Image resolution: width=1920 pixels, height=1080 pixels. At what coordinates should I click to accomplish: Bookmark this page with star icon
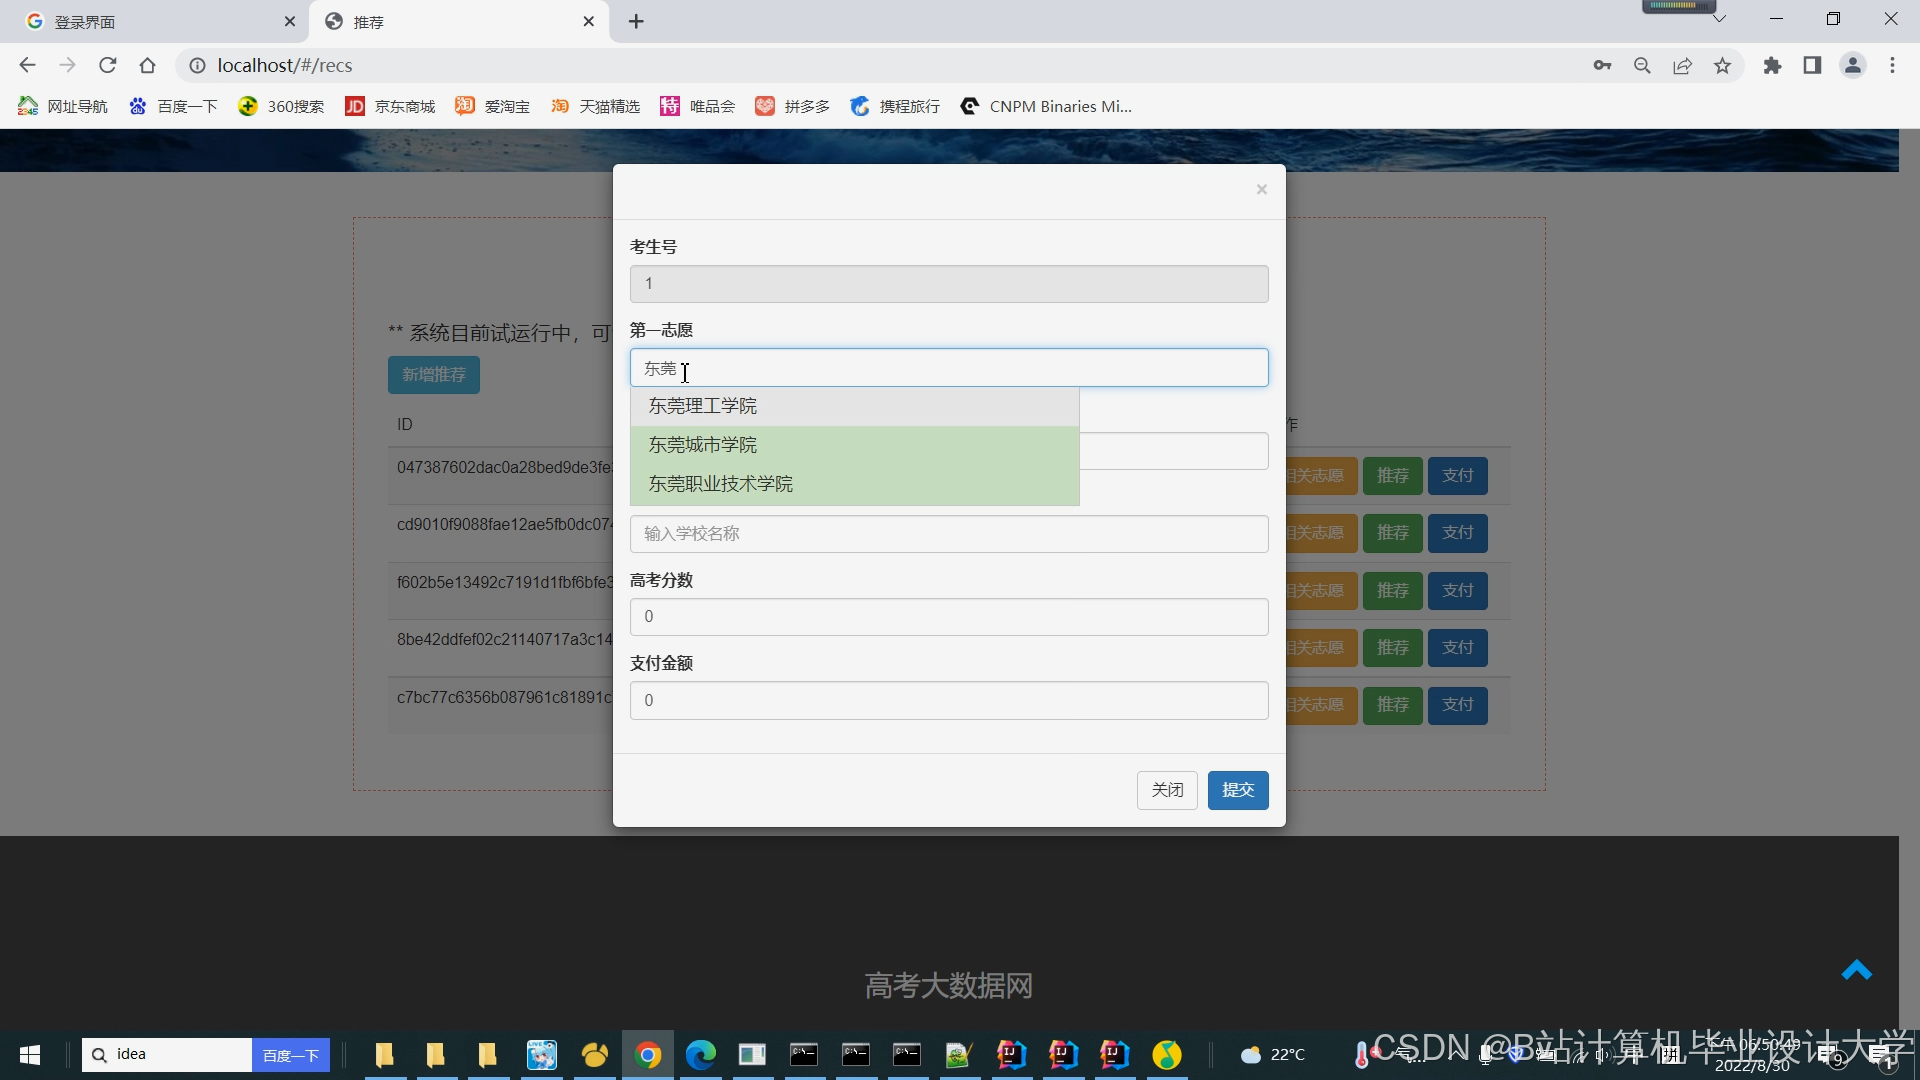tap(1722, 66)
